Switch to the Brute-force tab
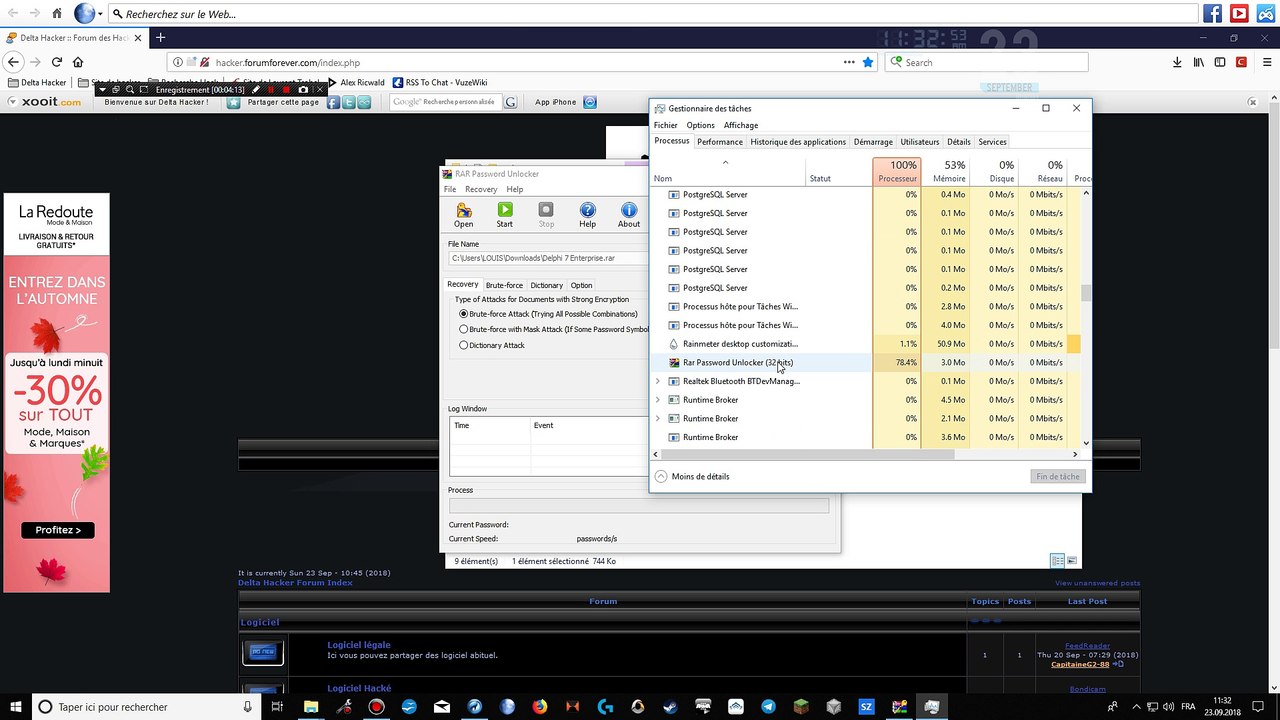Screen dimensions: 1280x720 [504, 285]
